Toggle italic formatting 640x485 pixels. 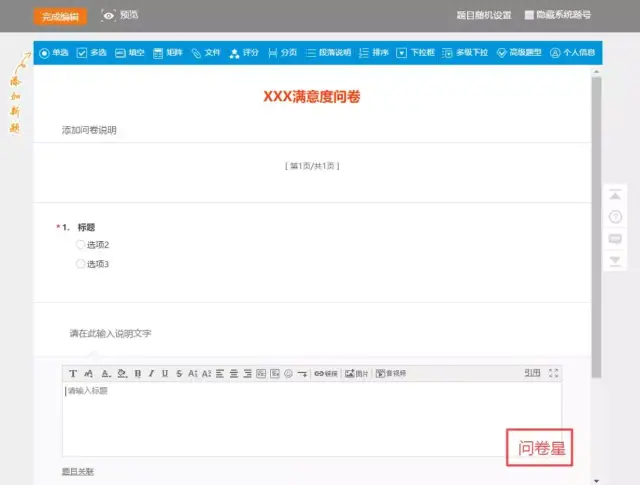pyautogui.click(x=151, y=373)
